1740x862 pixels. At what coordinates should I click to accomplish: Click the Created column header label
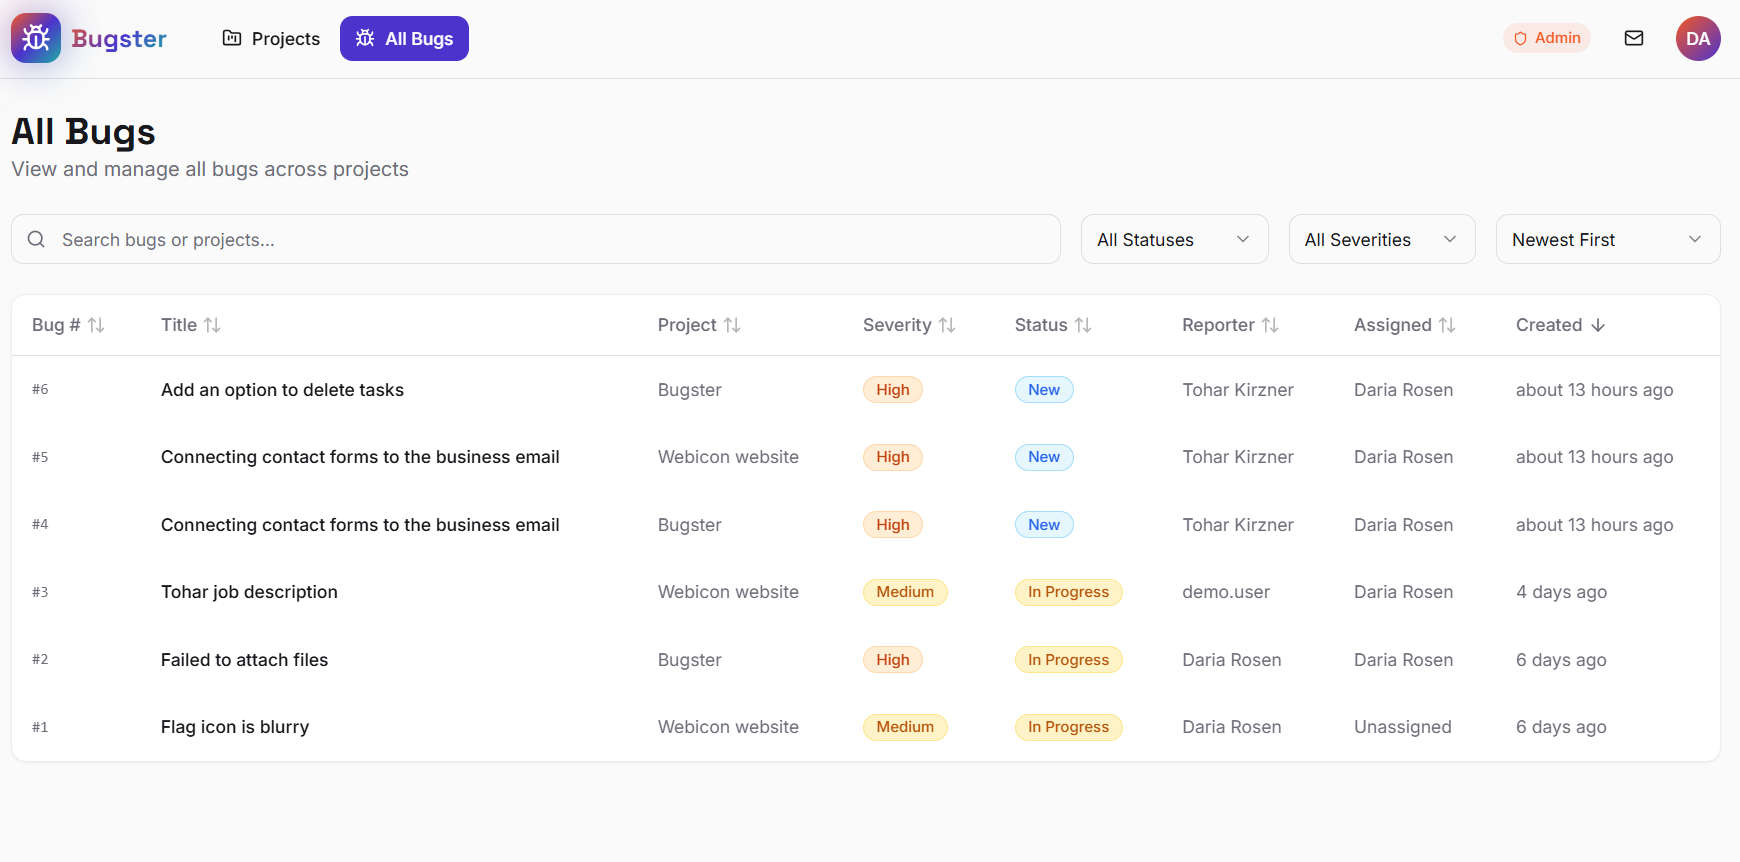pyautogui.click(x=1549, y=325)
